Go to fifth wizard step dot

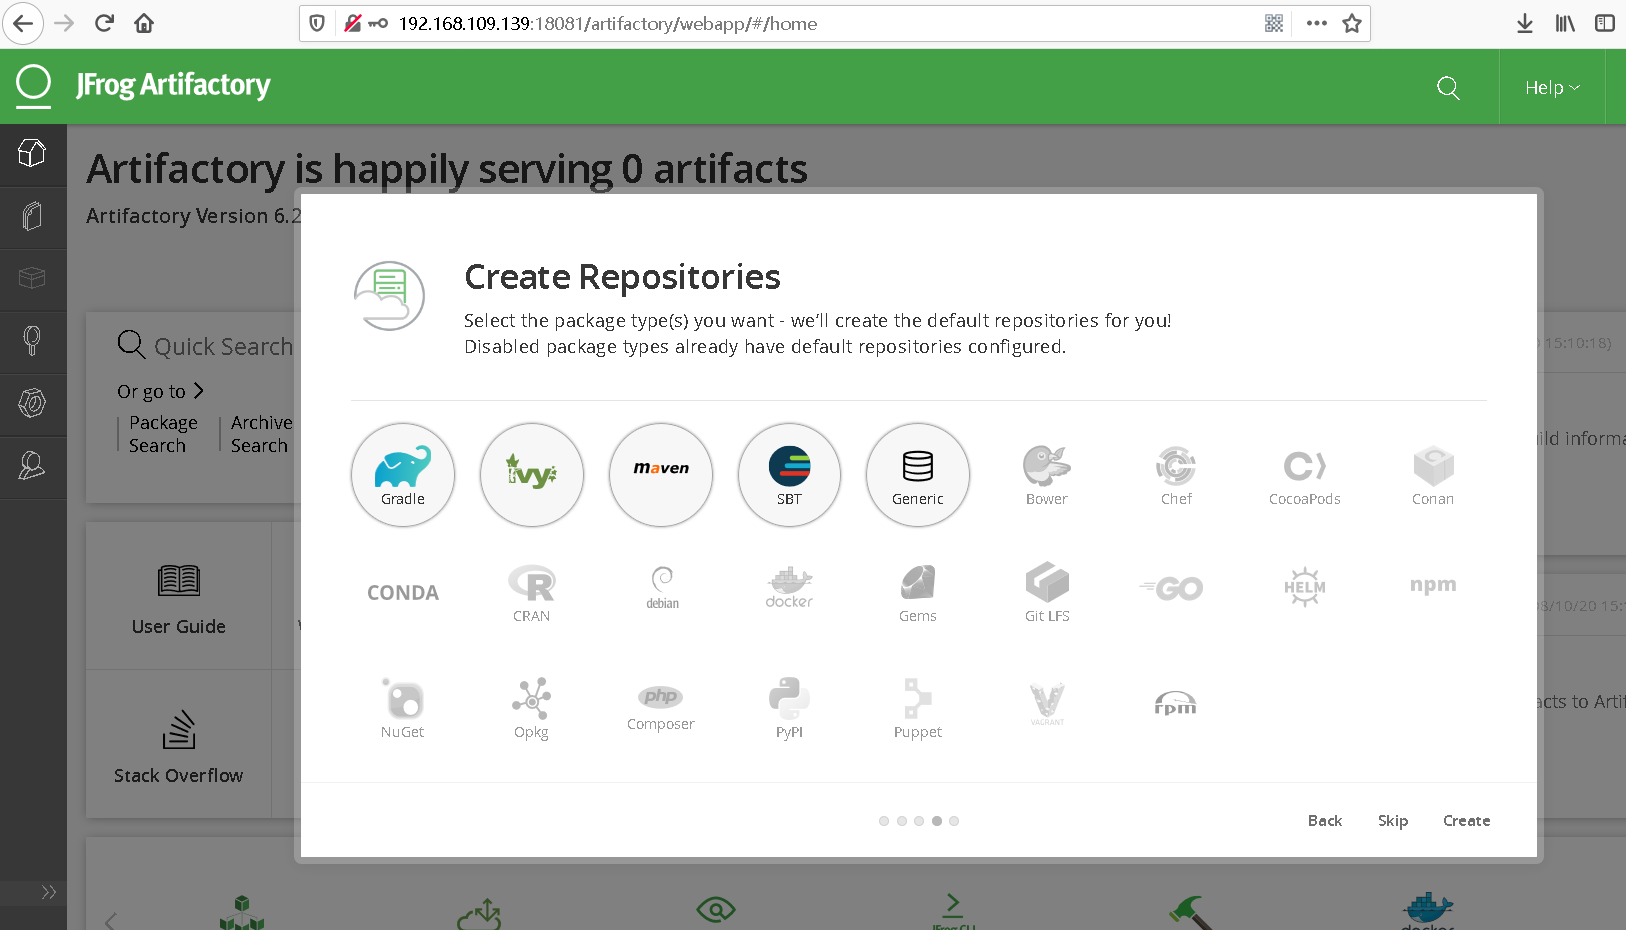pyautogui.click(x=954, y=821)
